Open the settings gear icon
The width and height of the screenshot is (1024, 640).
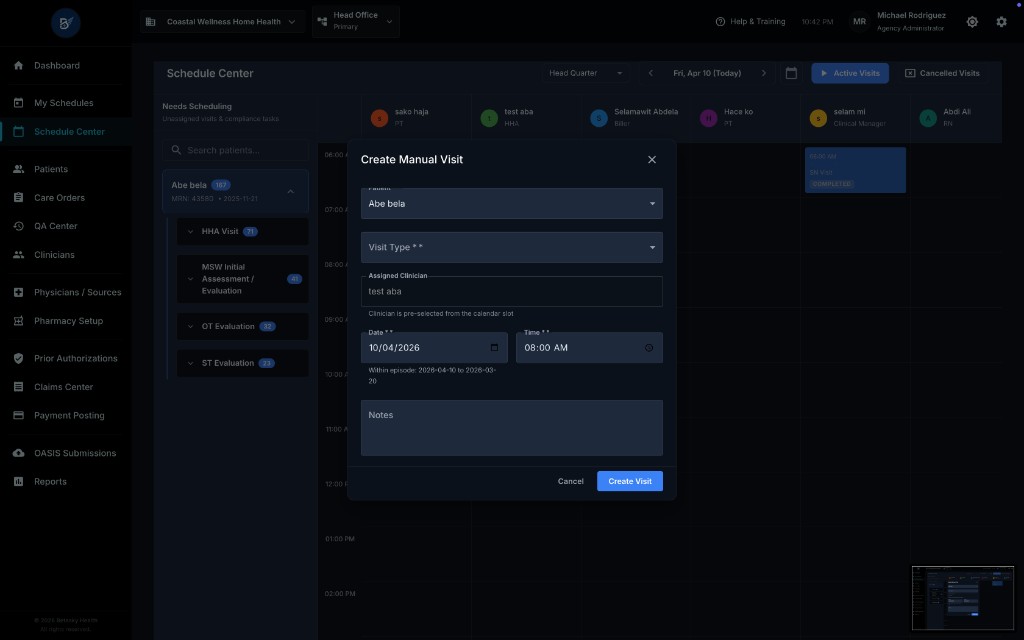[x=1001, y=22]
